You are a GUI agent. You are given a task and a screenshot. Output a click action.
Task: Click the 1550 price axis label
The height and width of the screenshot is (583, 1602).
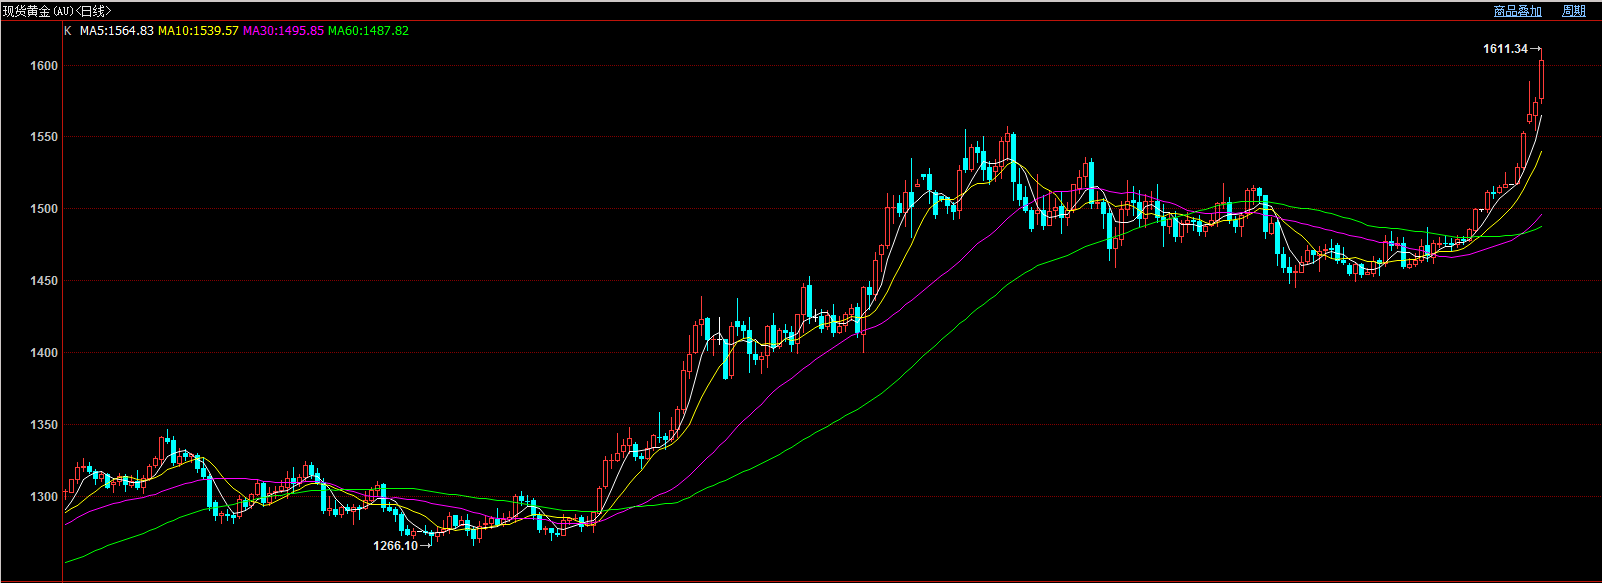(x=44, y=137)
